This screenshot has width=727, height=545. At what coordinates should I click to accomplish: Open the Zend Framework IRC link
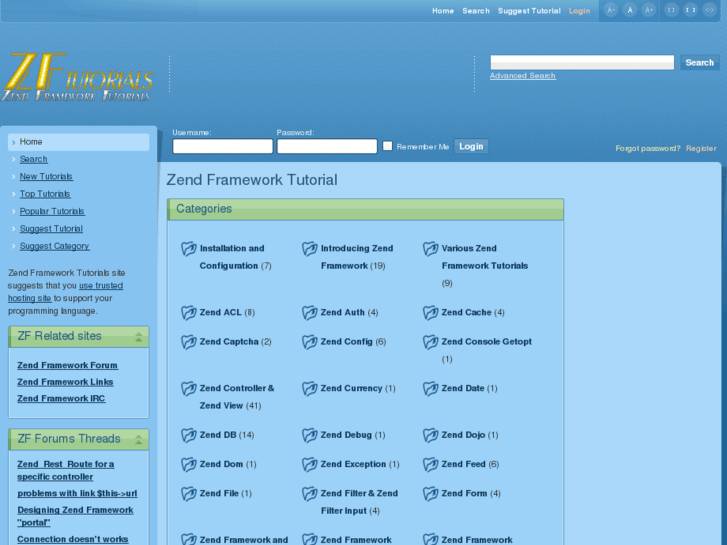pyautogui.click(x=61, y=399)
